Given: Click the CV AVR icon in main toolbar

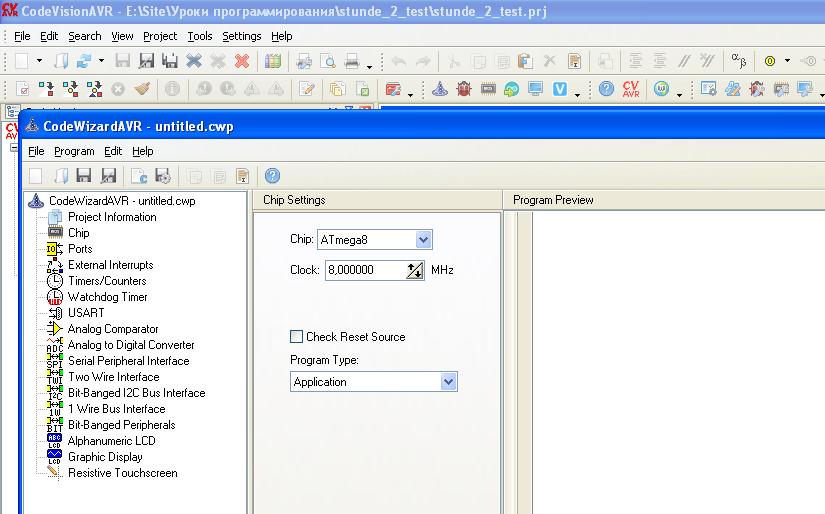Looking at the screenshot, I should 631,89.
